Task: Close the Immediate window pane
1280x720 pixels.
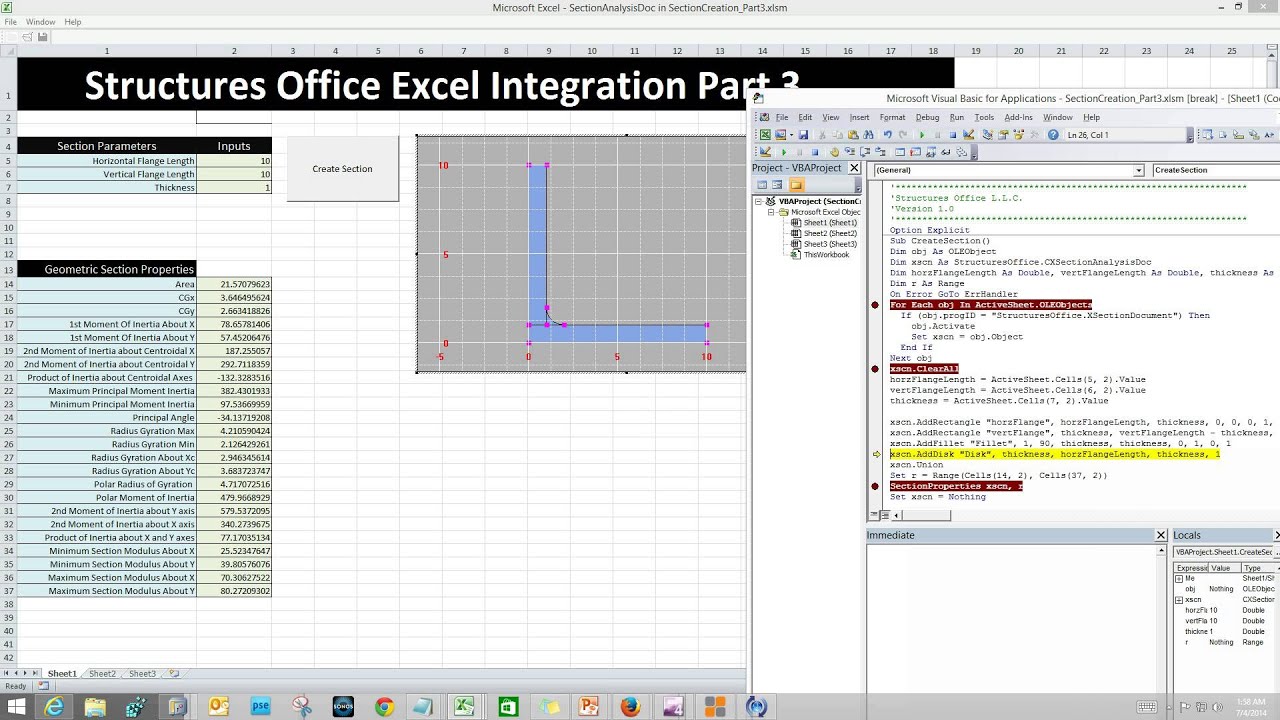Action: 1161,535
